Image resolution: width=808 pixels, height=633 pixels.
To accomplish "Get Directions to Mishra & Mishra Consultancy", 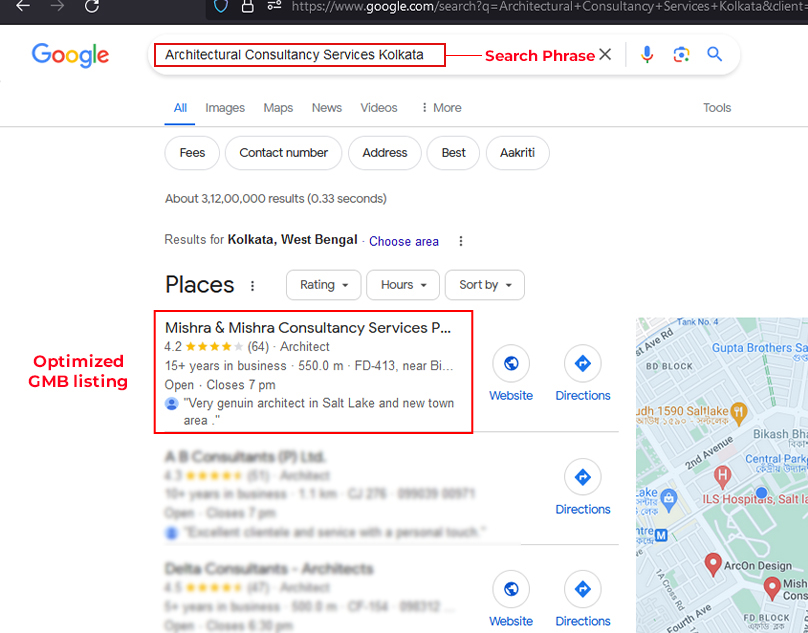I will point(583,374).
